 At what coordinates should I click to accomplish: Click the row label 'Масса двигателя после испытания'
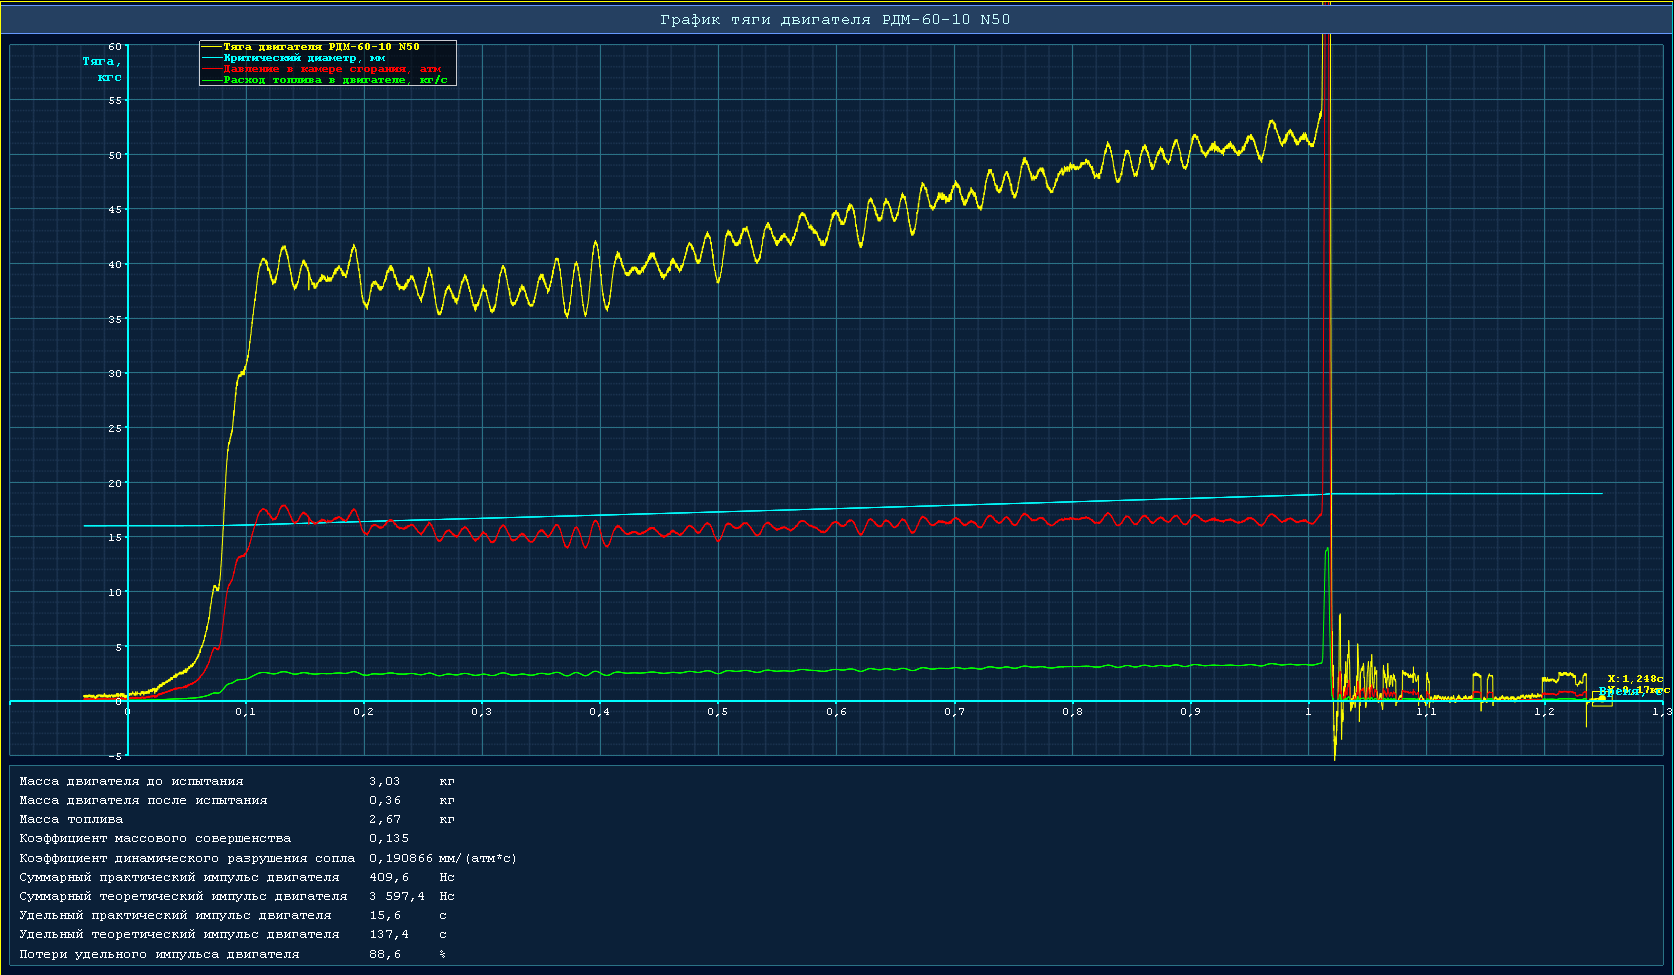[x=143, y=801]
